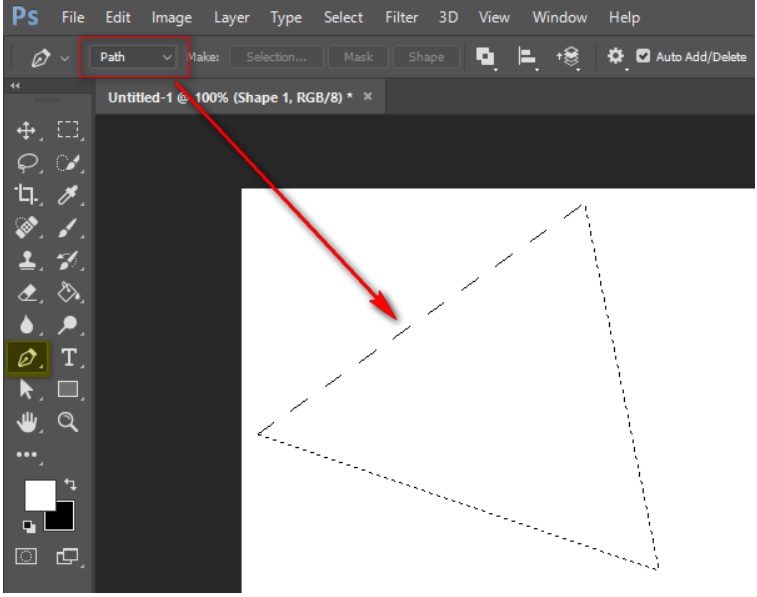Select the Dodge tool
Viewport: 757px width, 597px height.
68,325
